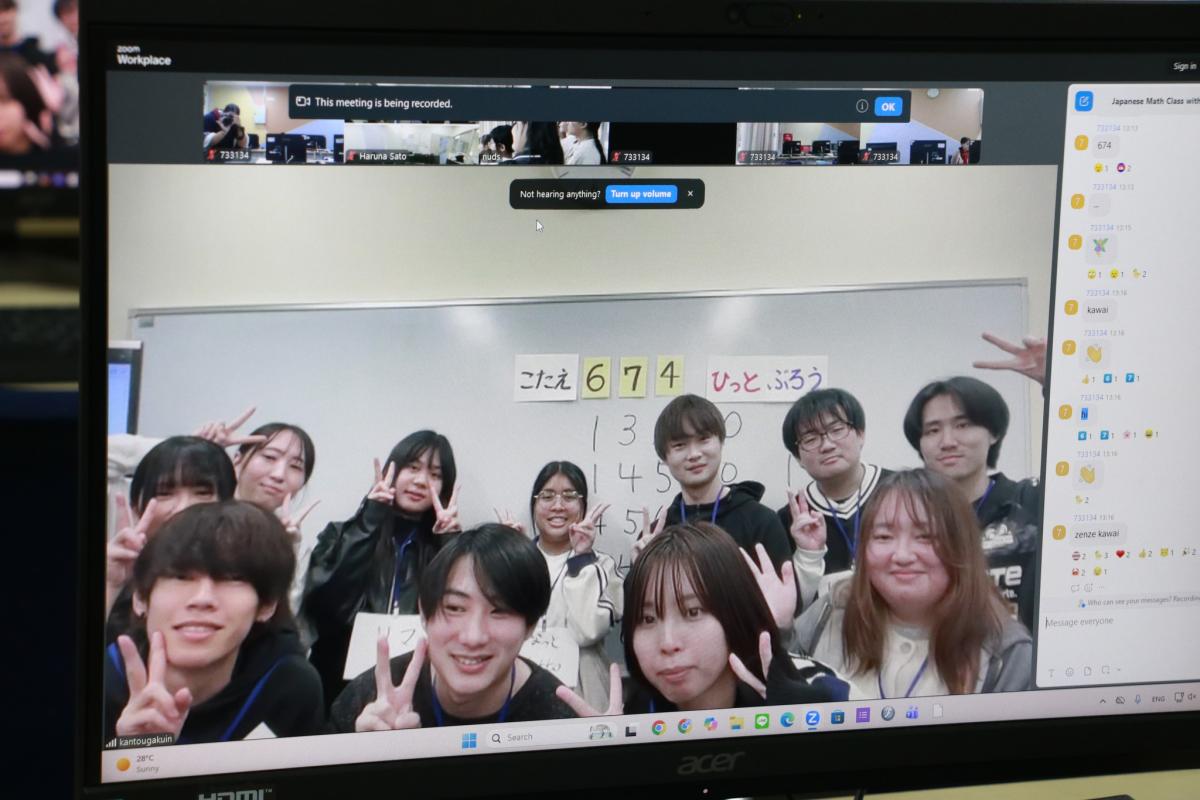Click the Turn up volume button

[640, 194]
